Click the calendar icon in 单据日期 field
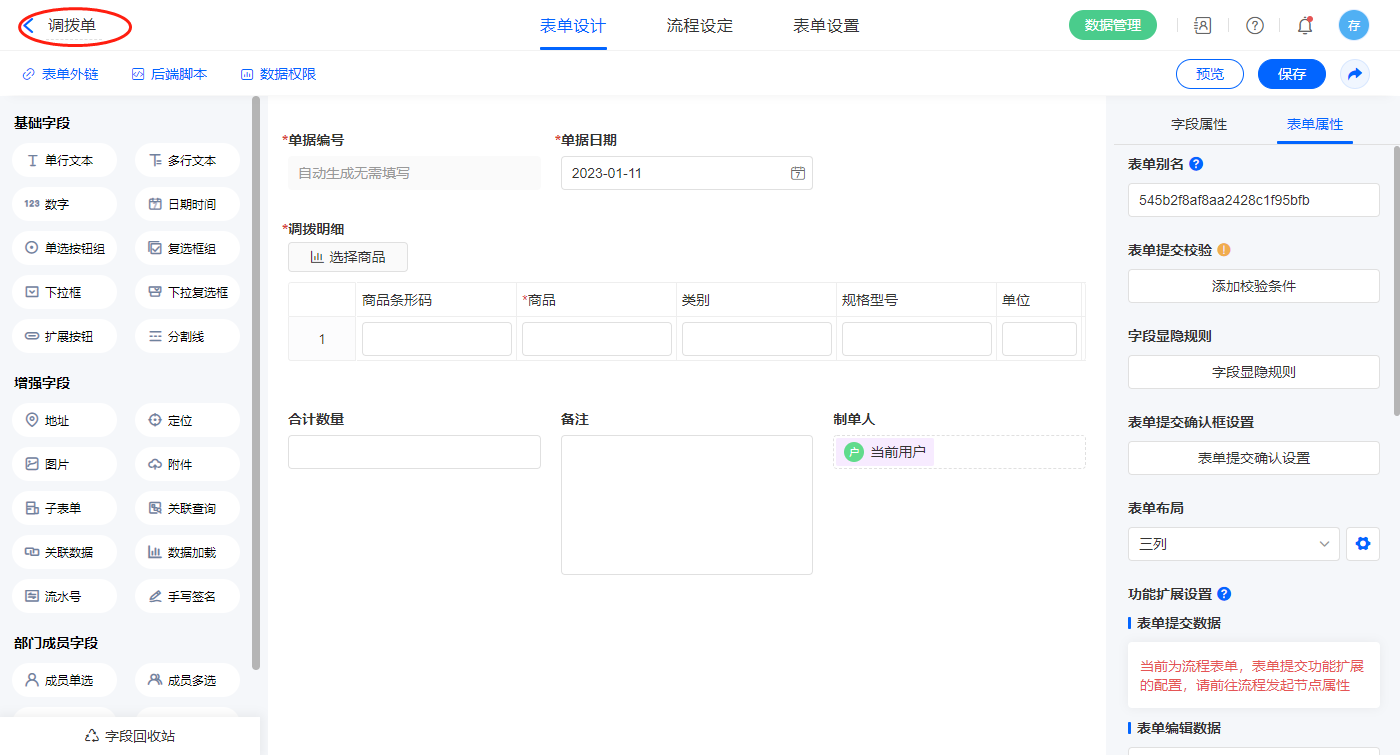Viewport: 1400px width, 755px height. [x=798, y=173]
